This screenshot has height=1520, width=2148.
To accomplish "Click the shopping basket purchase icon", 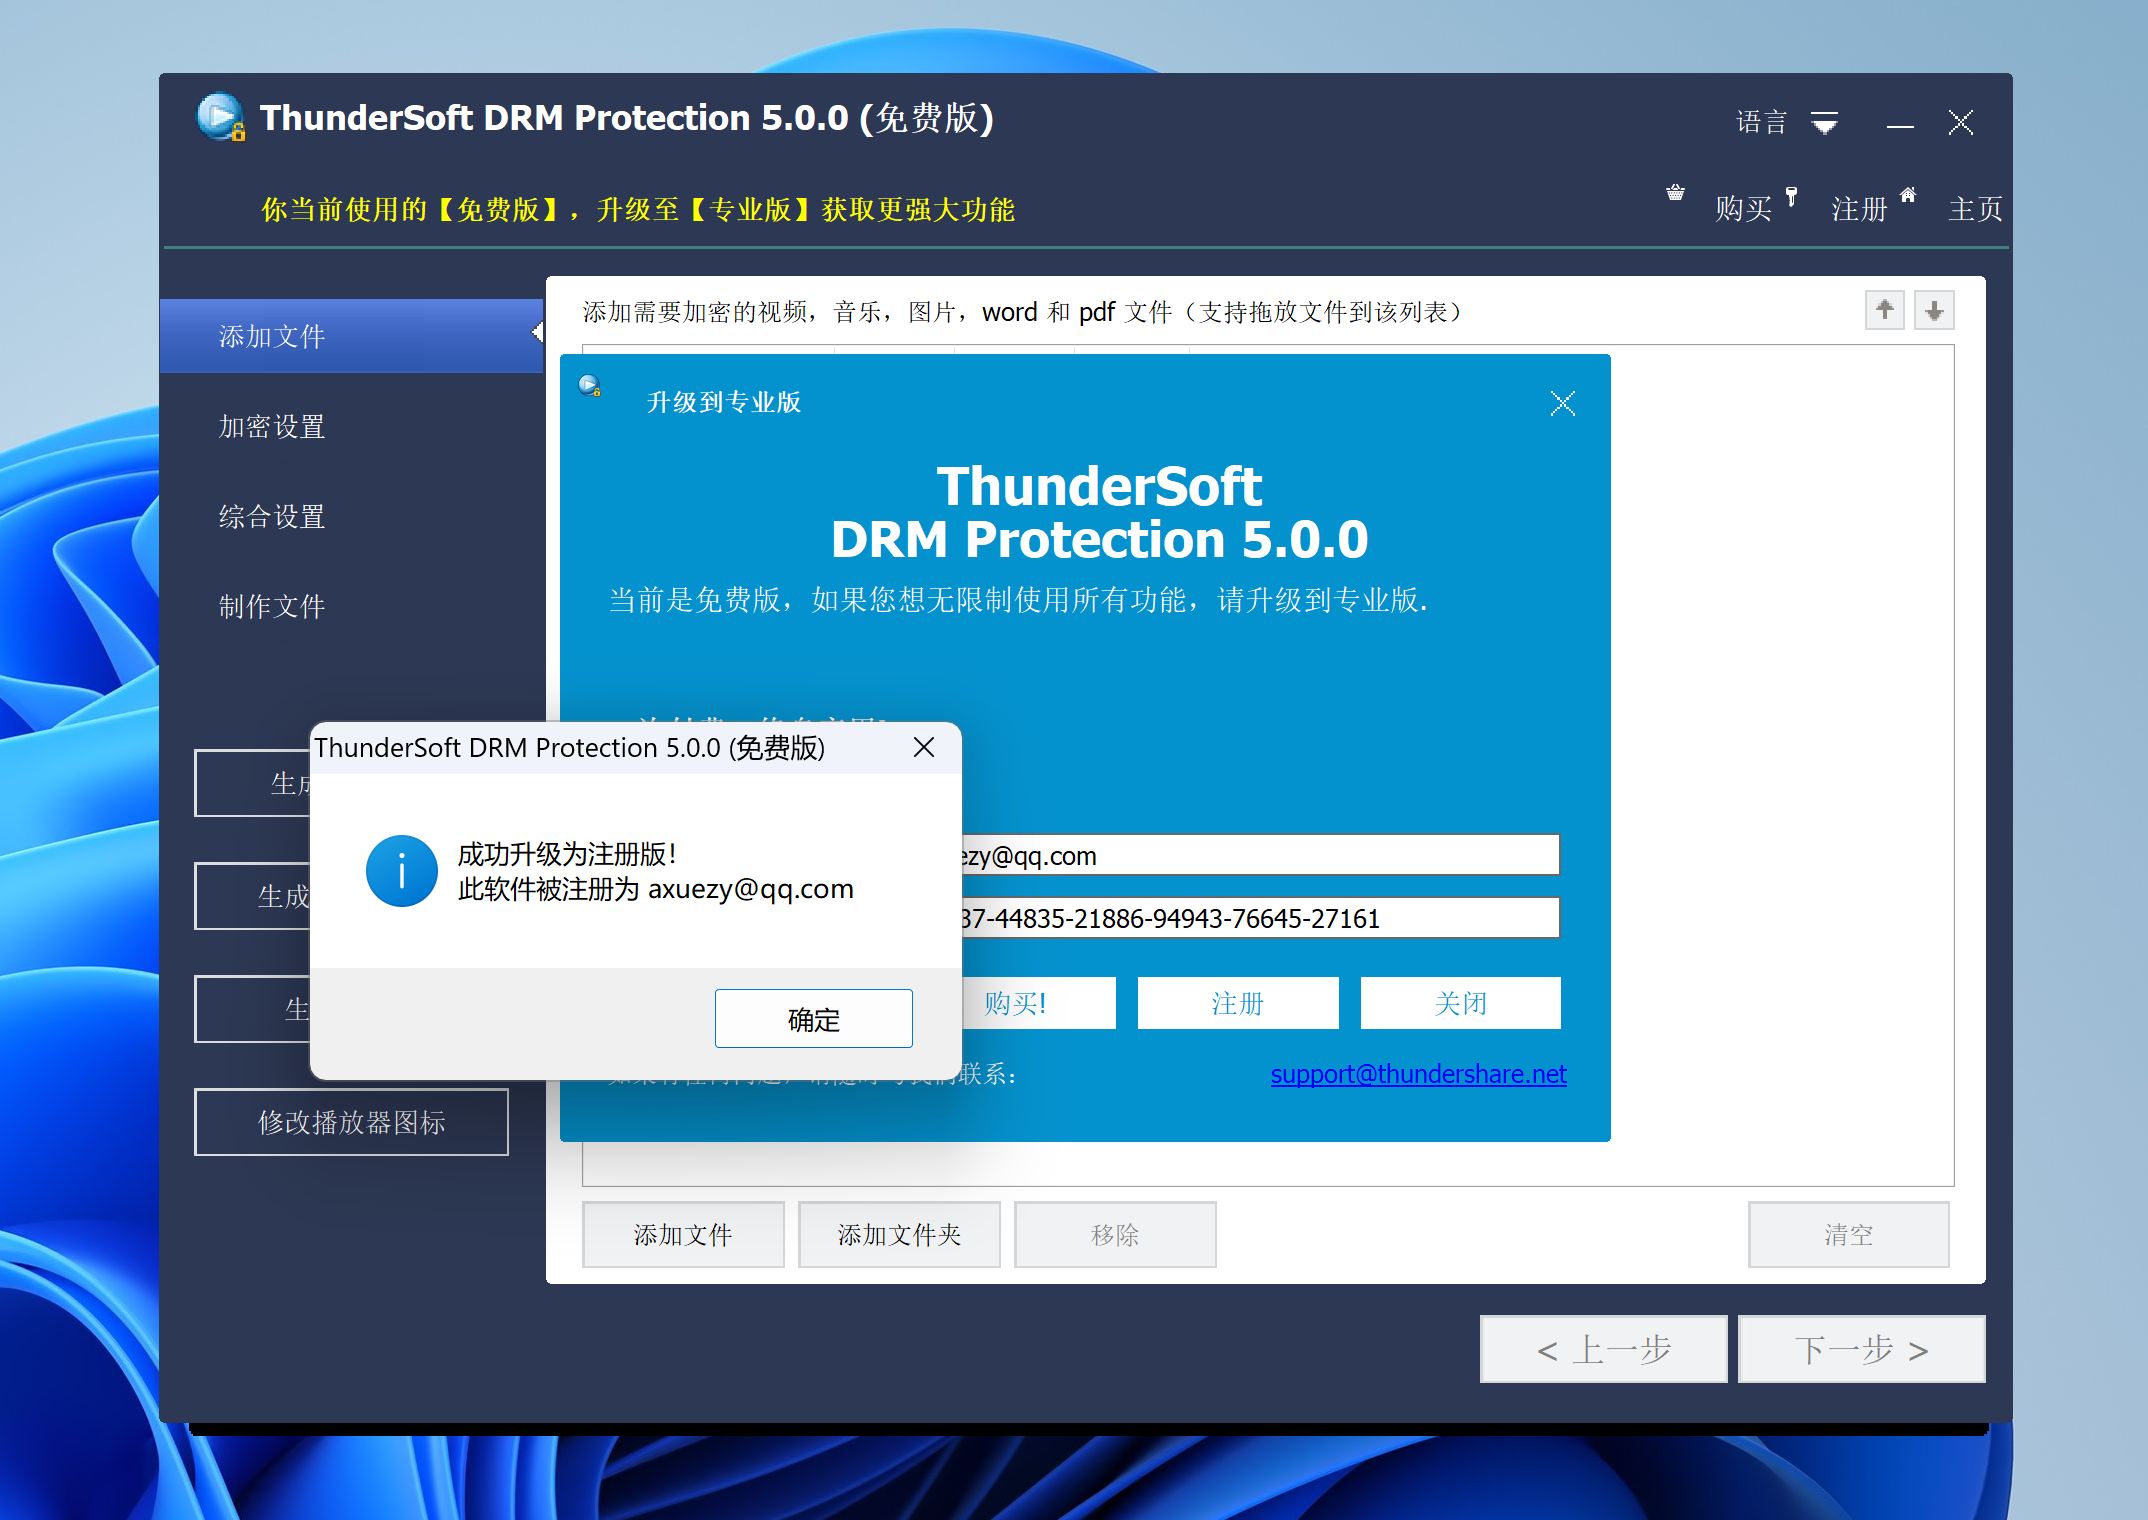I will click(1675, 193).
